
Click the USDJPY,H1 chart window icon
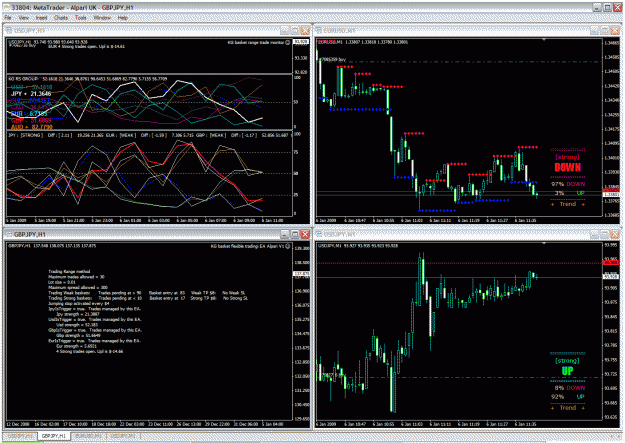click(x=9, y=30)
